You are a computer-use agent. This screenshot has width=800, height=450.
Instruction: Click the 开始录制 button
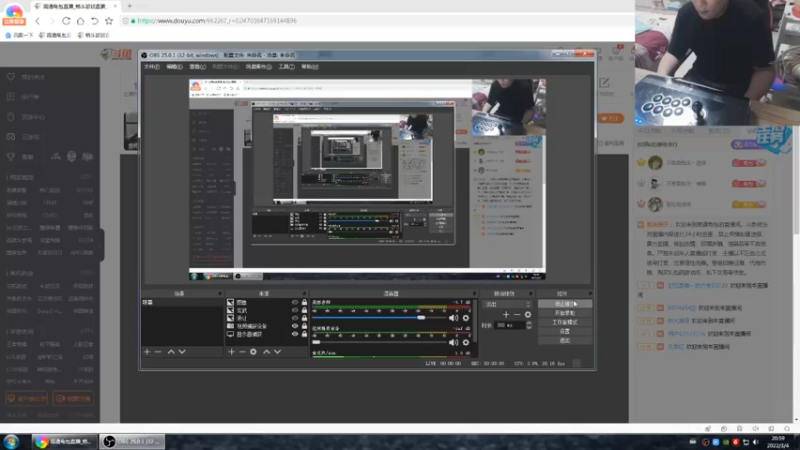pyautogui.click(x=565, y=313)
